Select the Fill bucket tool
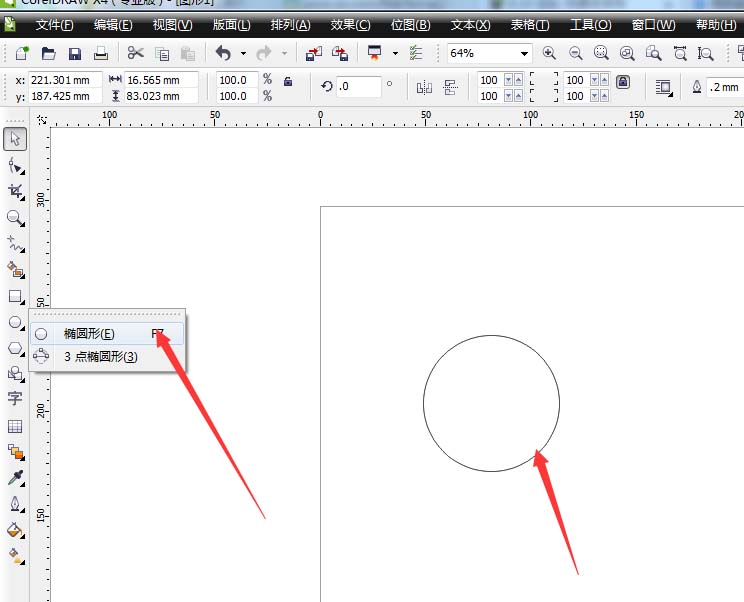The width and height of the screenshot is (744, 602). (15, 530)
